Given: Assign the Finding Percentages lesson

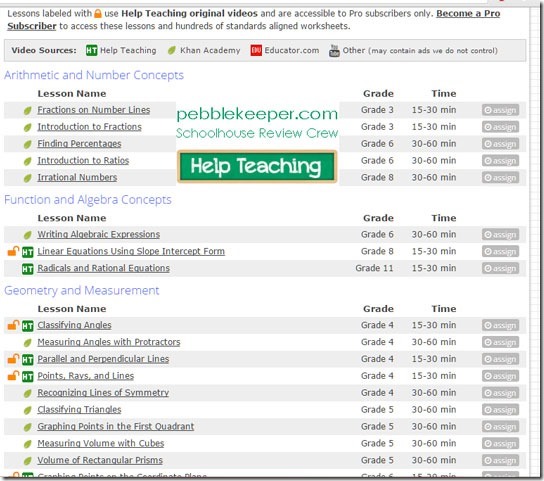Looking at the screenshot, I should point(500,144).
